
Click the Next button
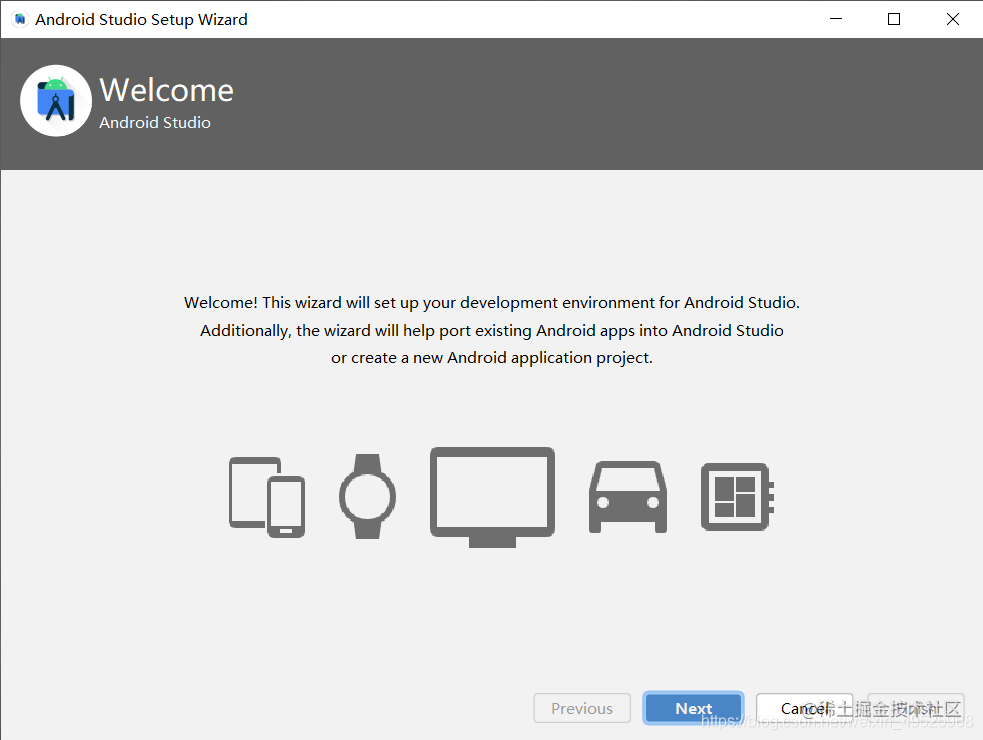point(693,708)
